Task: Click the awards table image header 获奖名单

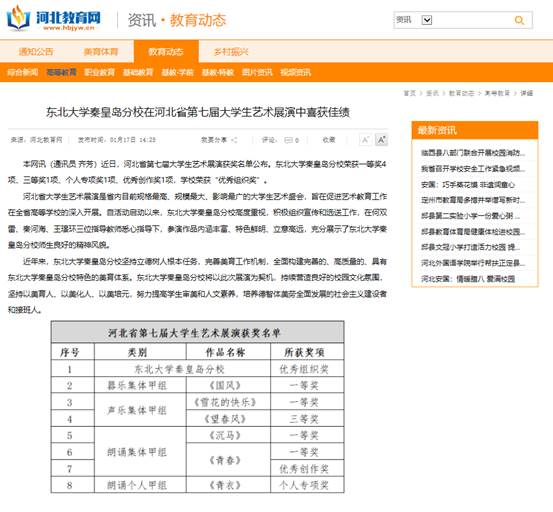Action: [x=198, y=332]
